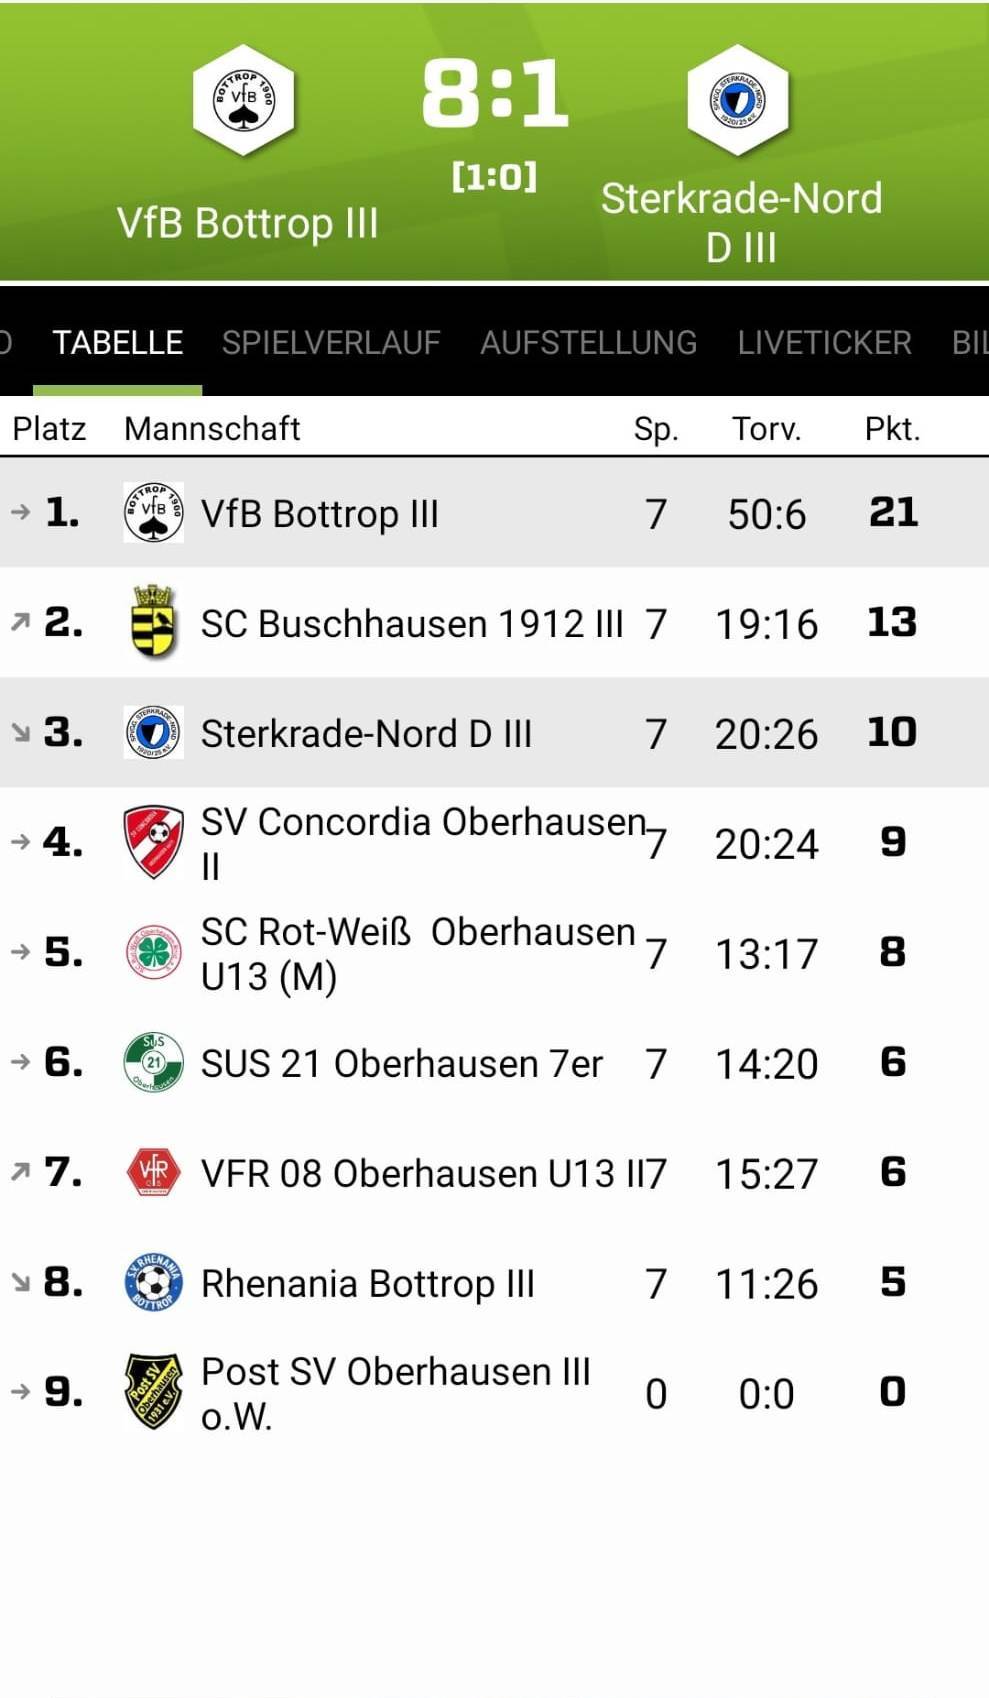The image size is (989, 1698).
Task: Click Sterkrade-Nord D III name in header
Action: (741, 222)
